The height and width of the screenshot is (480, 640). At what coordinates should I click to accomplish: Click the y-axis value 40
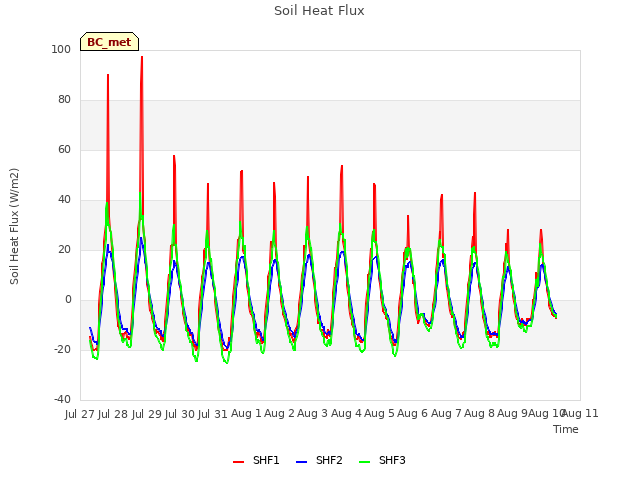(64, 200)
